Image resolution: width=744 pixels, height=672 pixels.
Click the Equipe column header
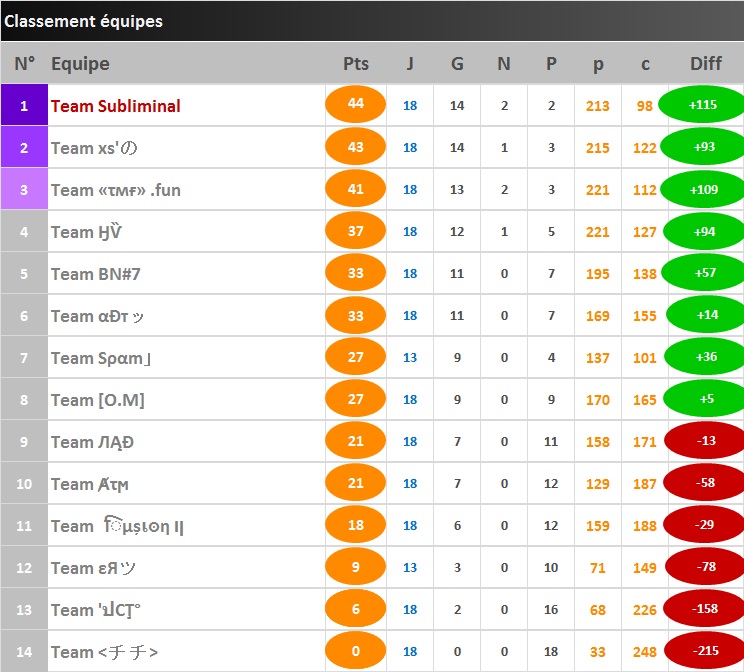[x=80, y=64]
